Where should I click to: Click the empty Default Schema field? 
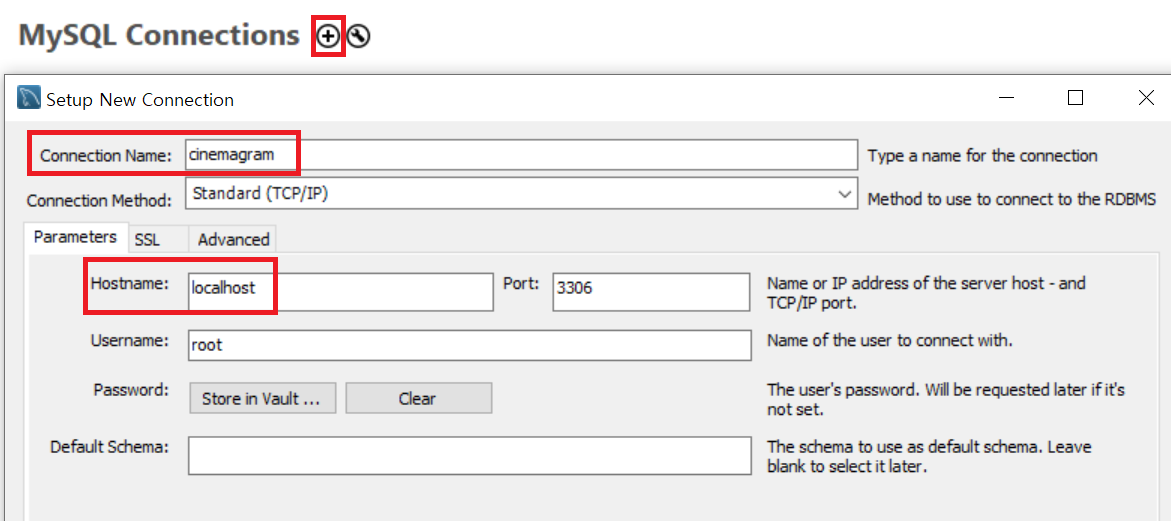pyautogui.click(x=469, y=455)
